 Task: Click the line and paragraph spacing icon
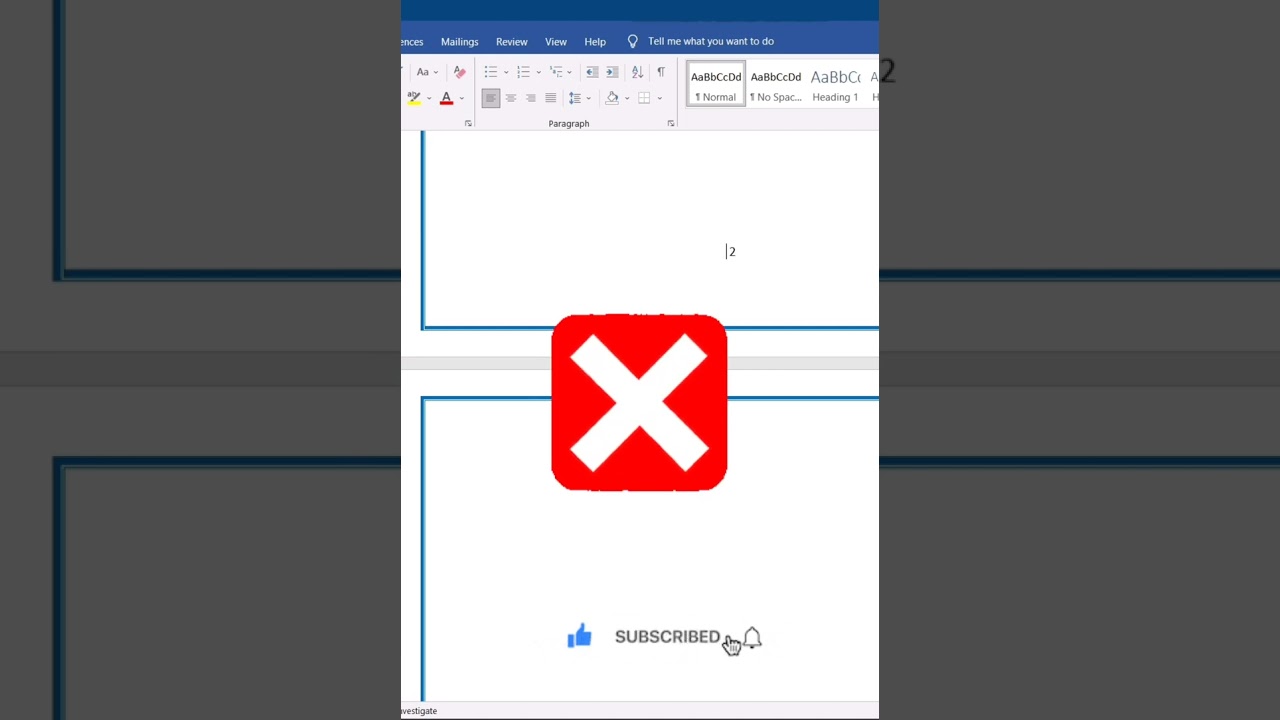(574, 98)
